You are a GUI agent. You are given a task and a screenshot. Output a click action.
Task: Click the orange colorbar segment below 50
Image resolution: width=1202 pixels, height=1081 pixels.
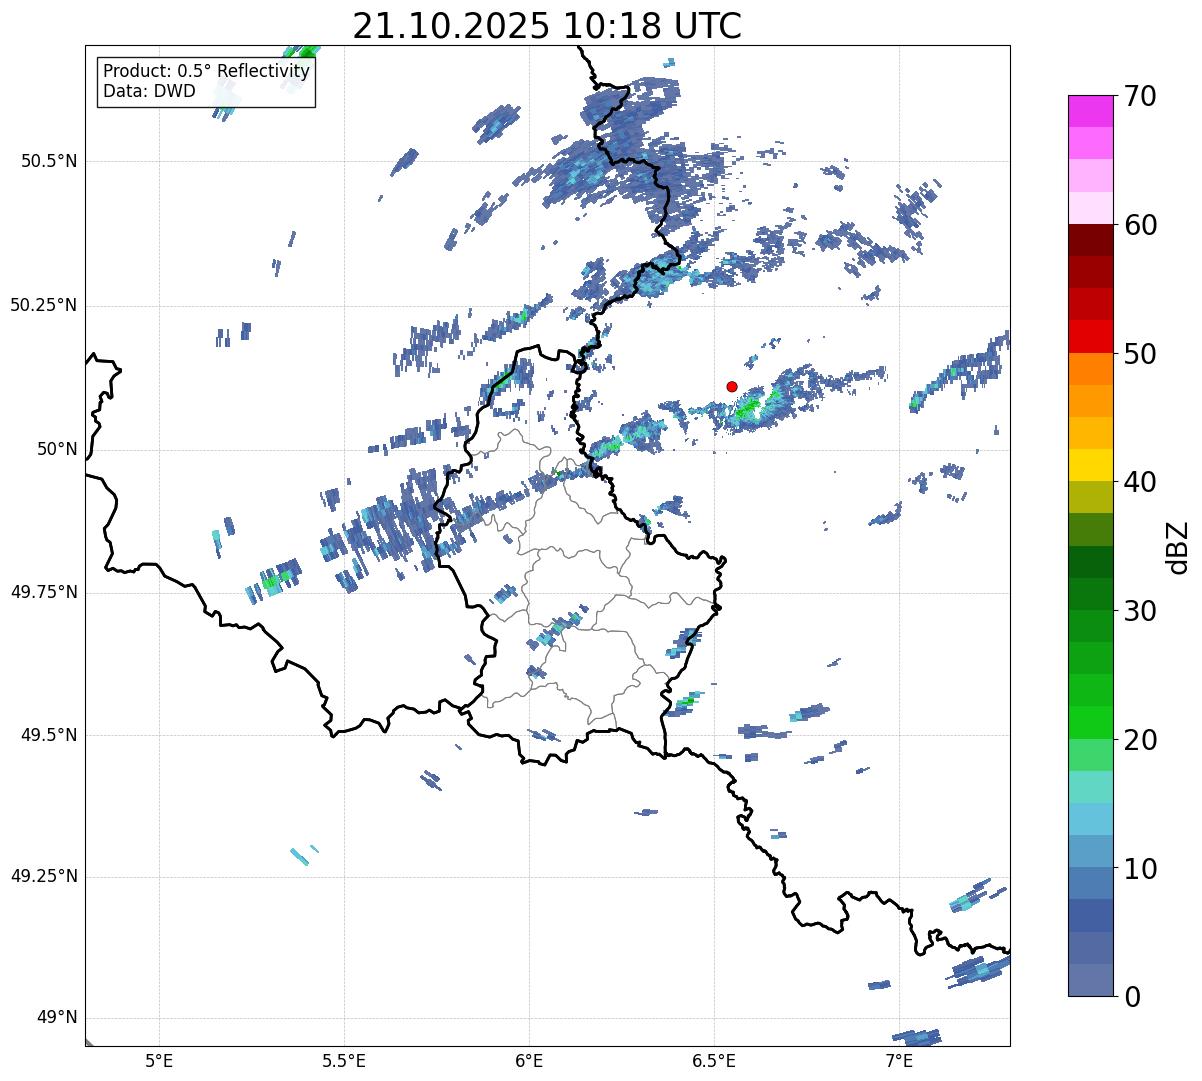pos(1091,369)
